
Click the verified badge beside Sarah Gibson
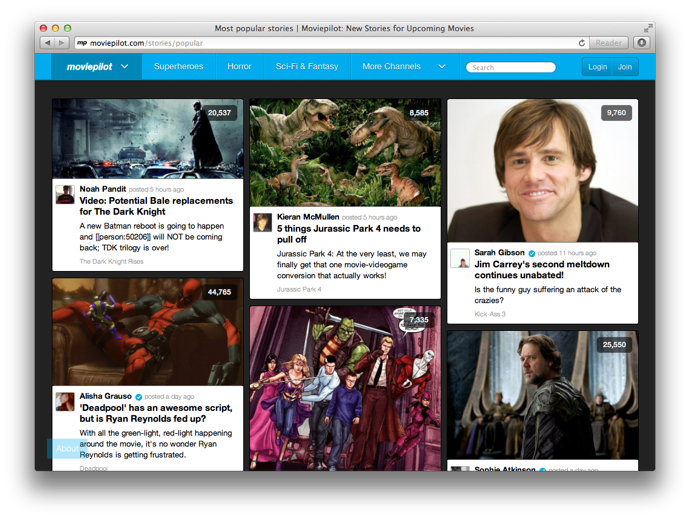pyautogui.click(x=532, y=253)
